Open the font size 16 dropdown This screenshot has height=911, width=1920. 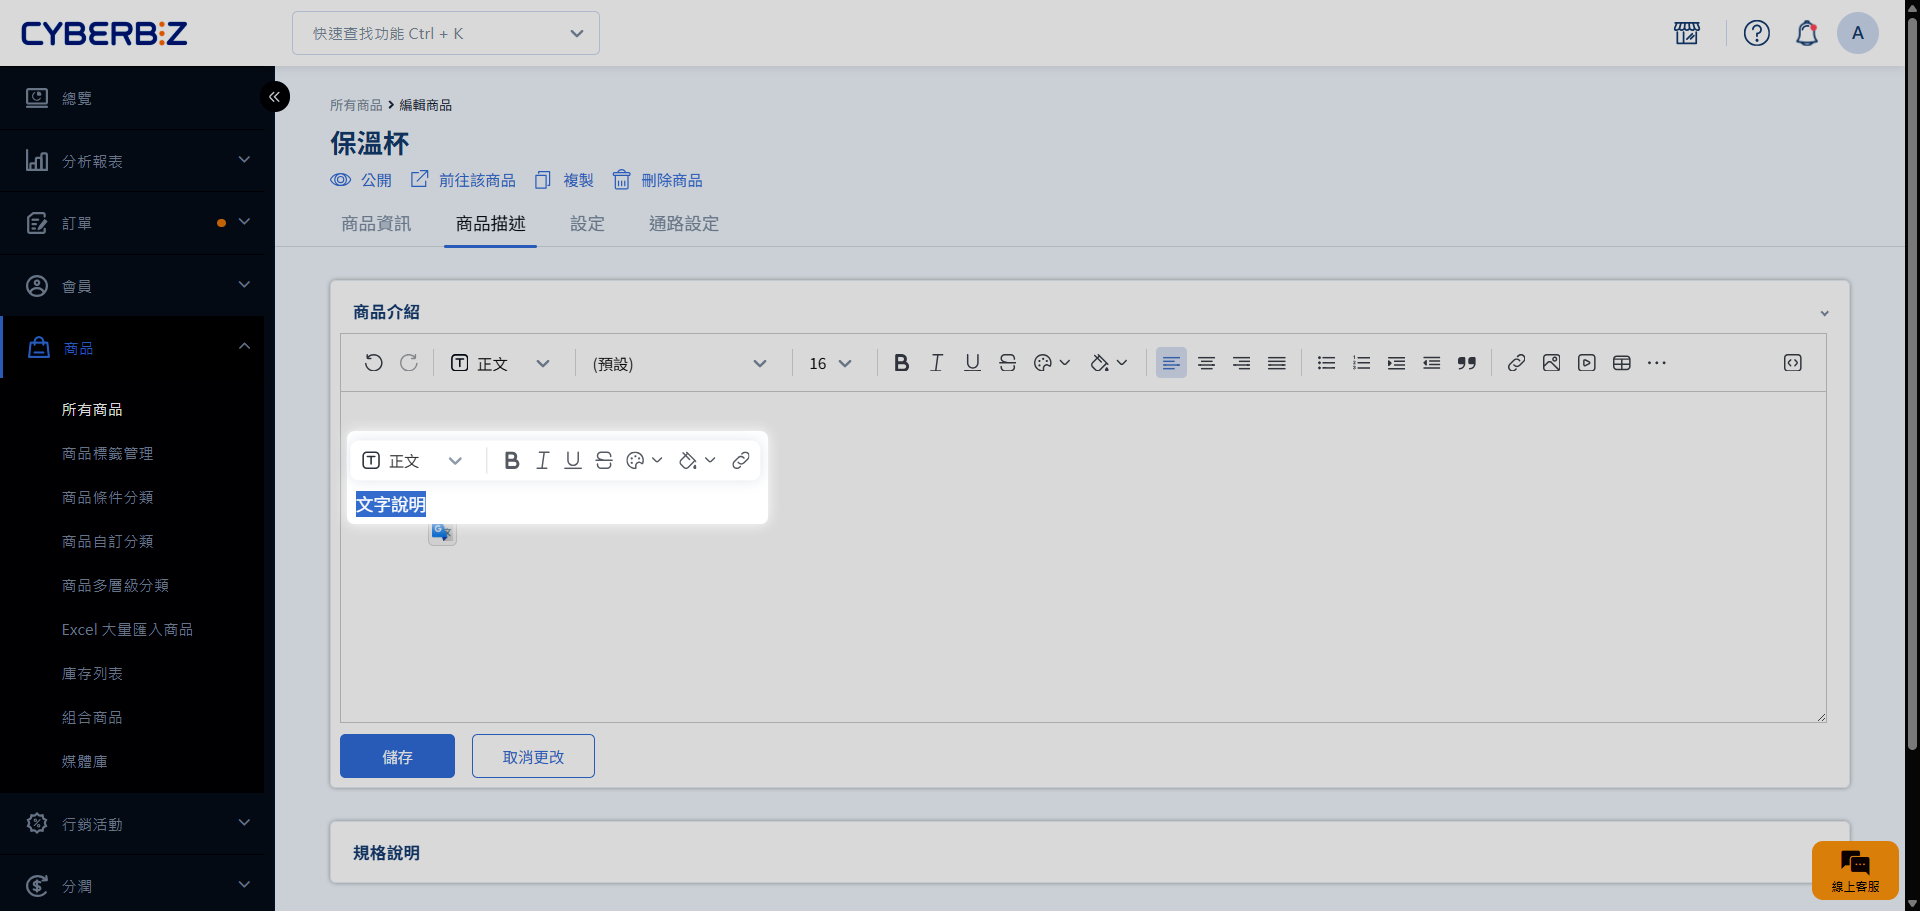pos(830,363)
